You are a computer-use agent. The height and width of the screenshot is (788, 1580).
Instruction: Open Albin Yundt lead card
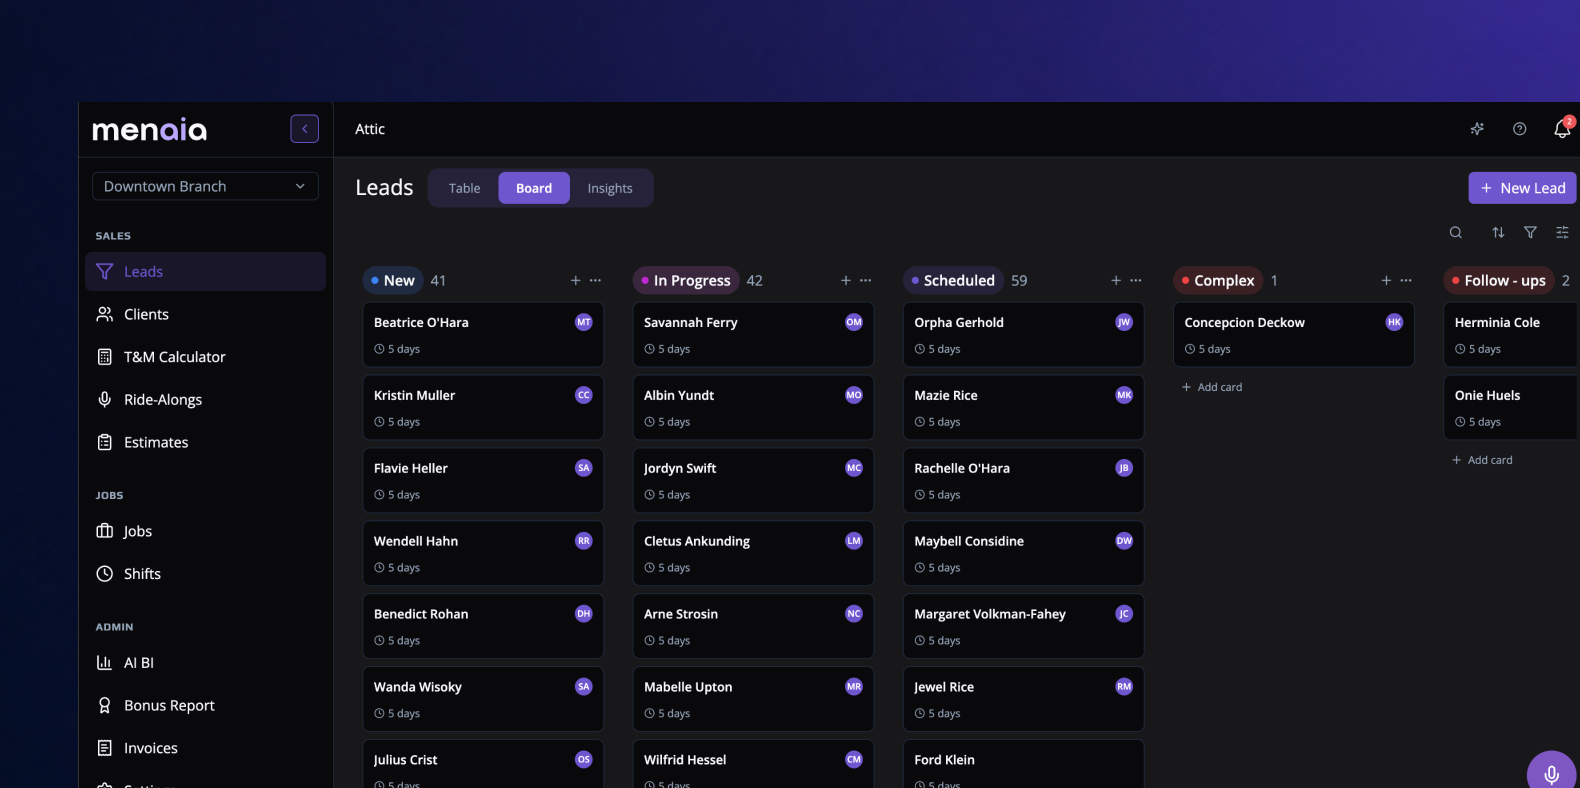tap(753, 407)
